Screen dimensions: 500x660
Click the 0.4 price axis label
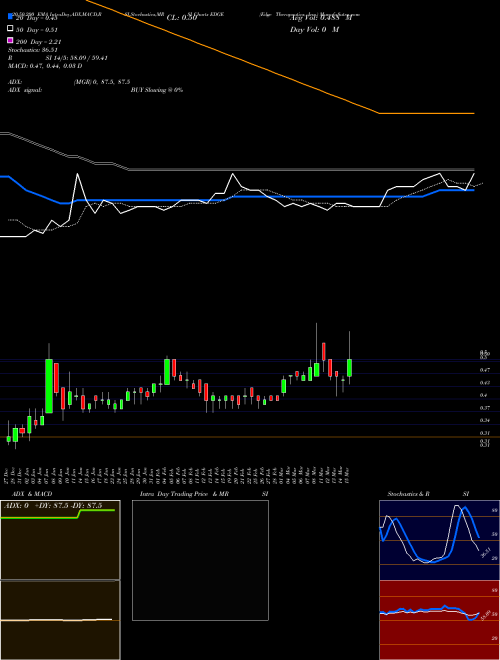pyautogui.click(x=483, y=395)
